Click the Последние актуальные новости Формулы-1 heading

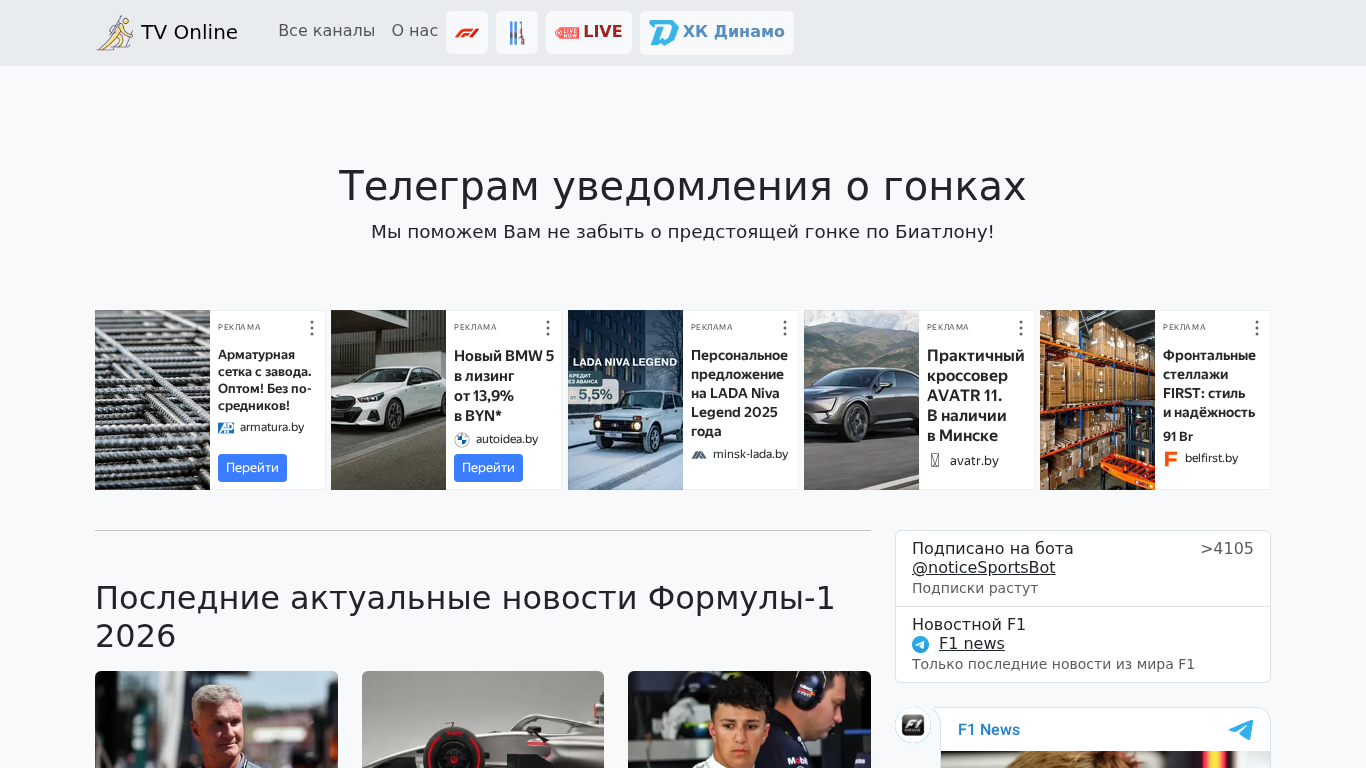[465, 617]
